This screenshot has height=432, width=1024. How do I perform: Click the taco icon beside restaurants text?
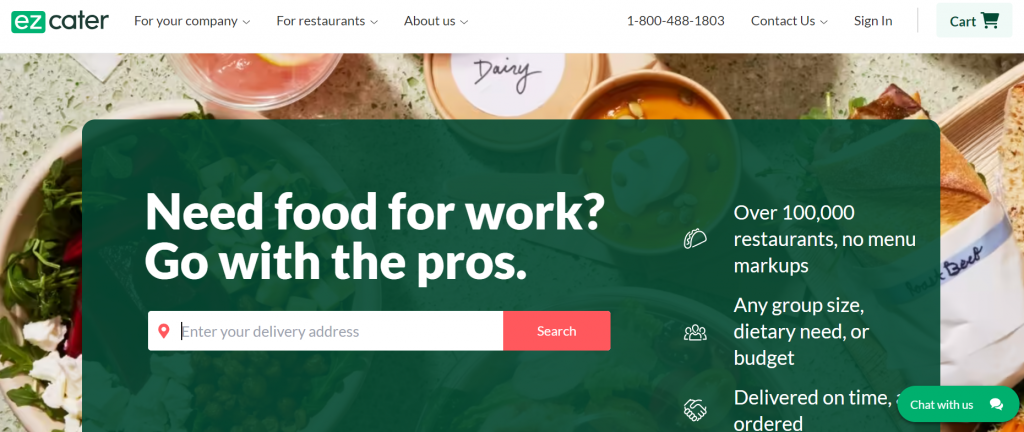point(695,239)
